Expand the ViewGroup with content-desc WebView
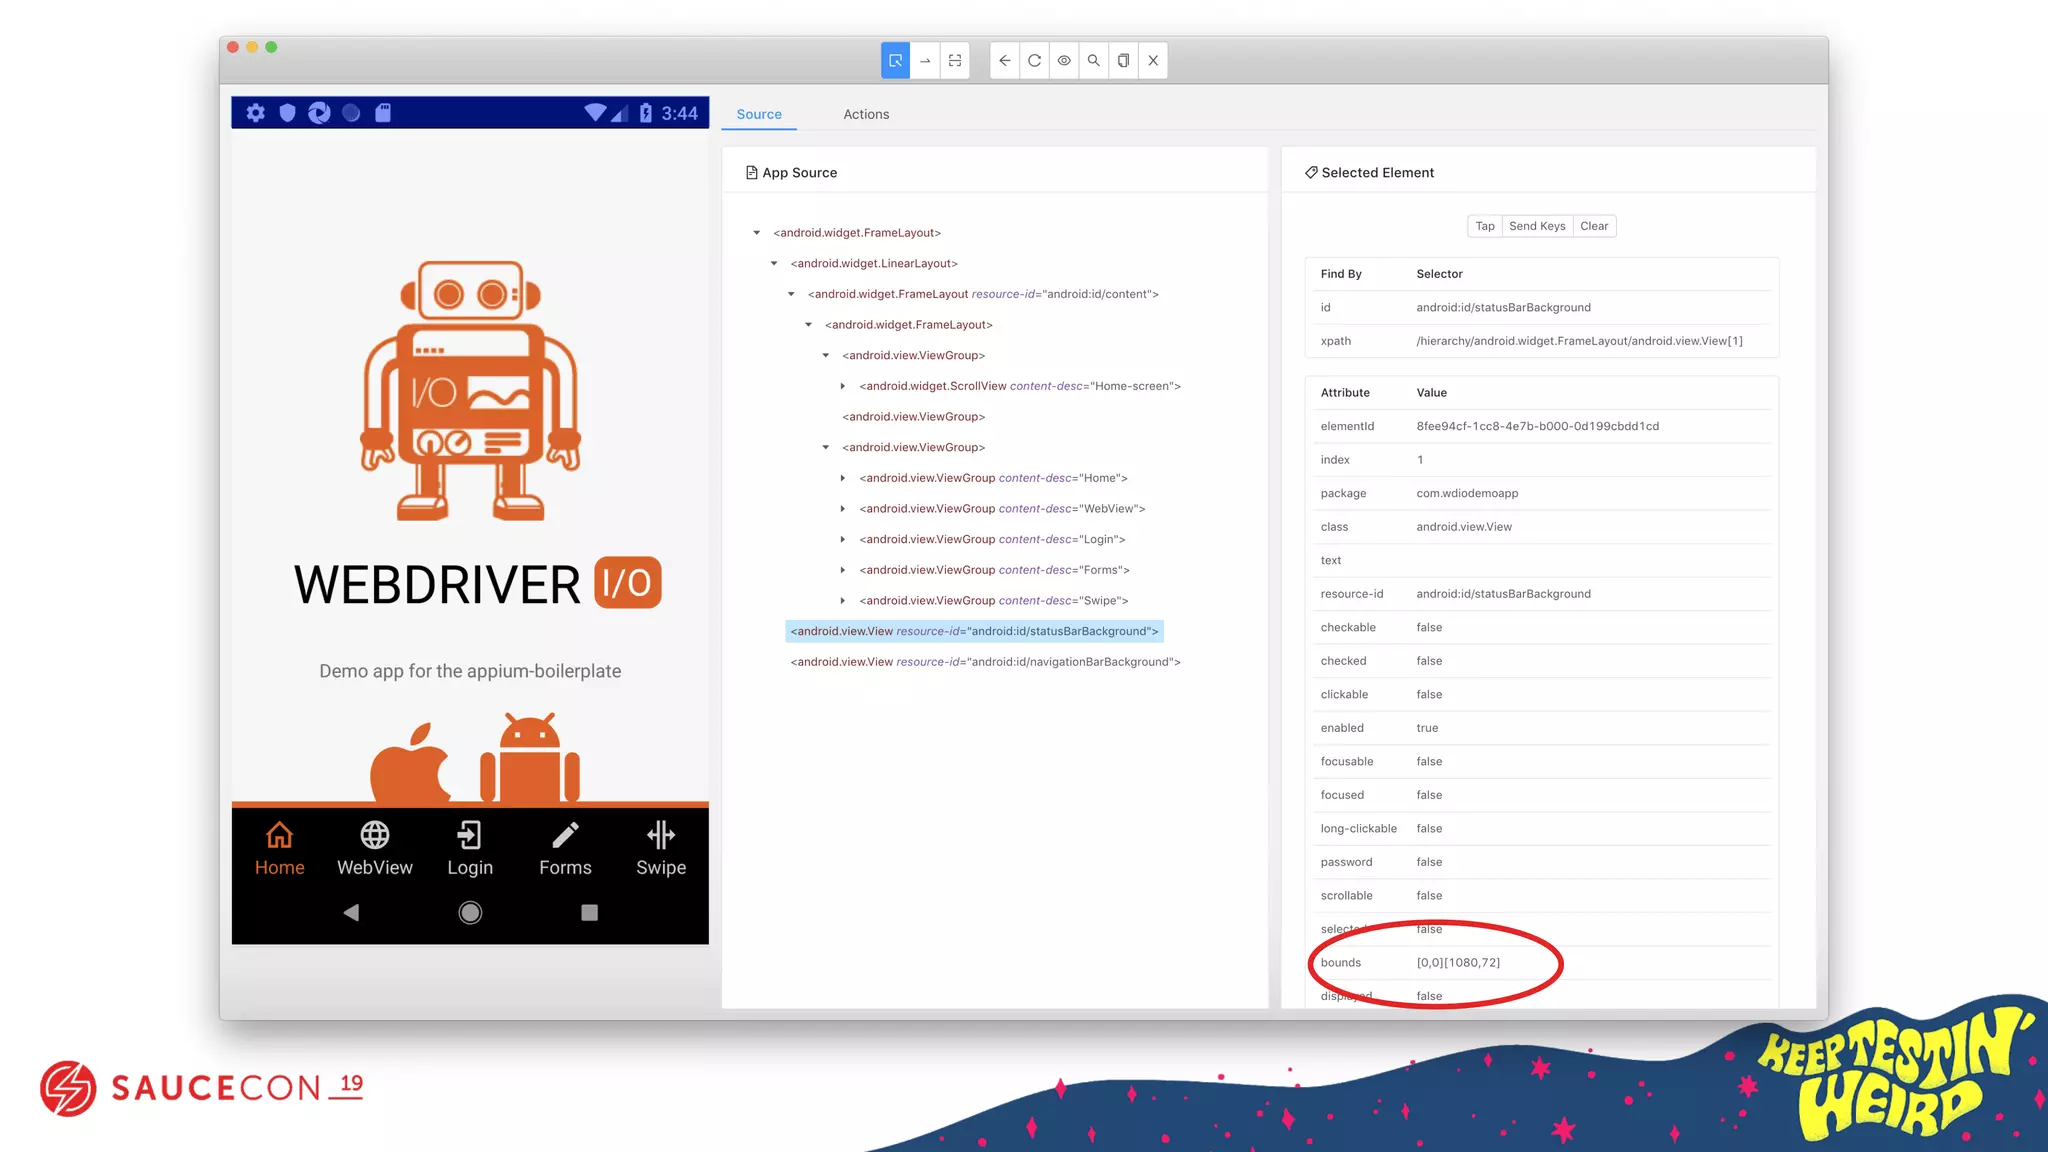The width and height of the screenshot is (2048, 1152). 843,509
